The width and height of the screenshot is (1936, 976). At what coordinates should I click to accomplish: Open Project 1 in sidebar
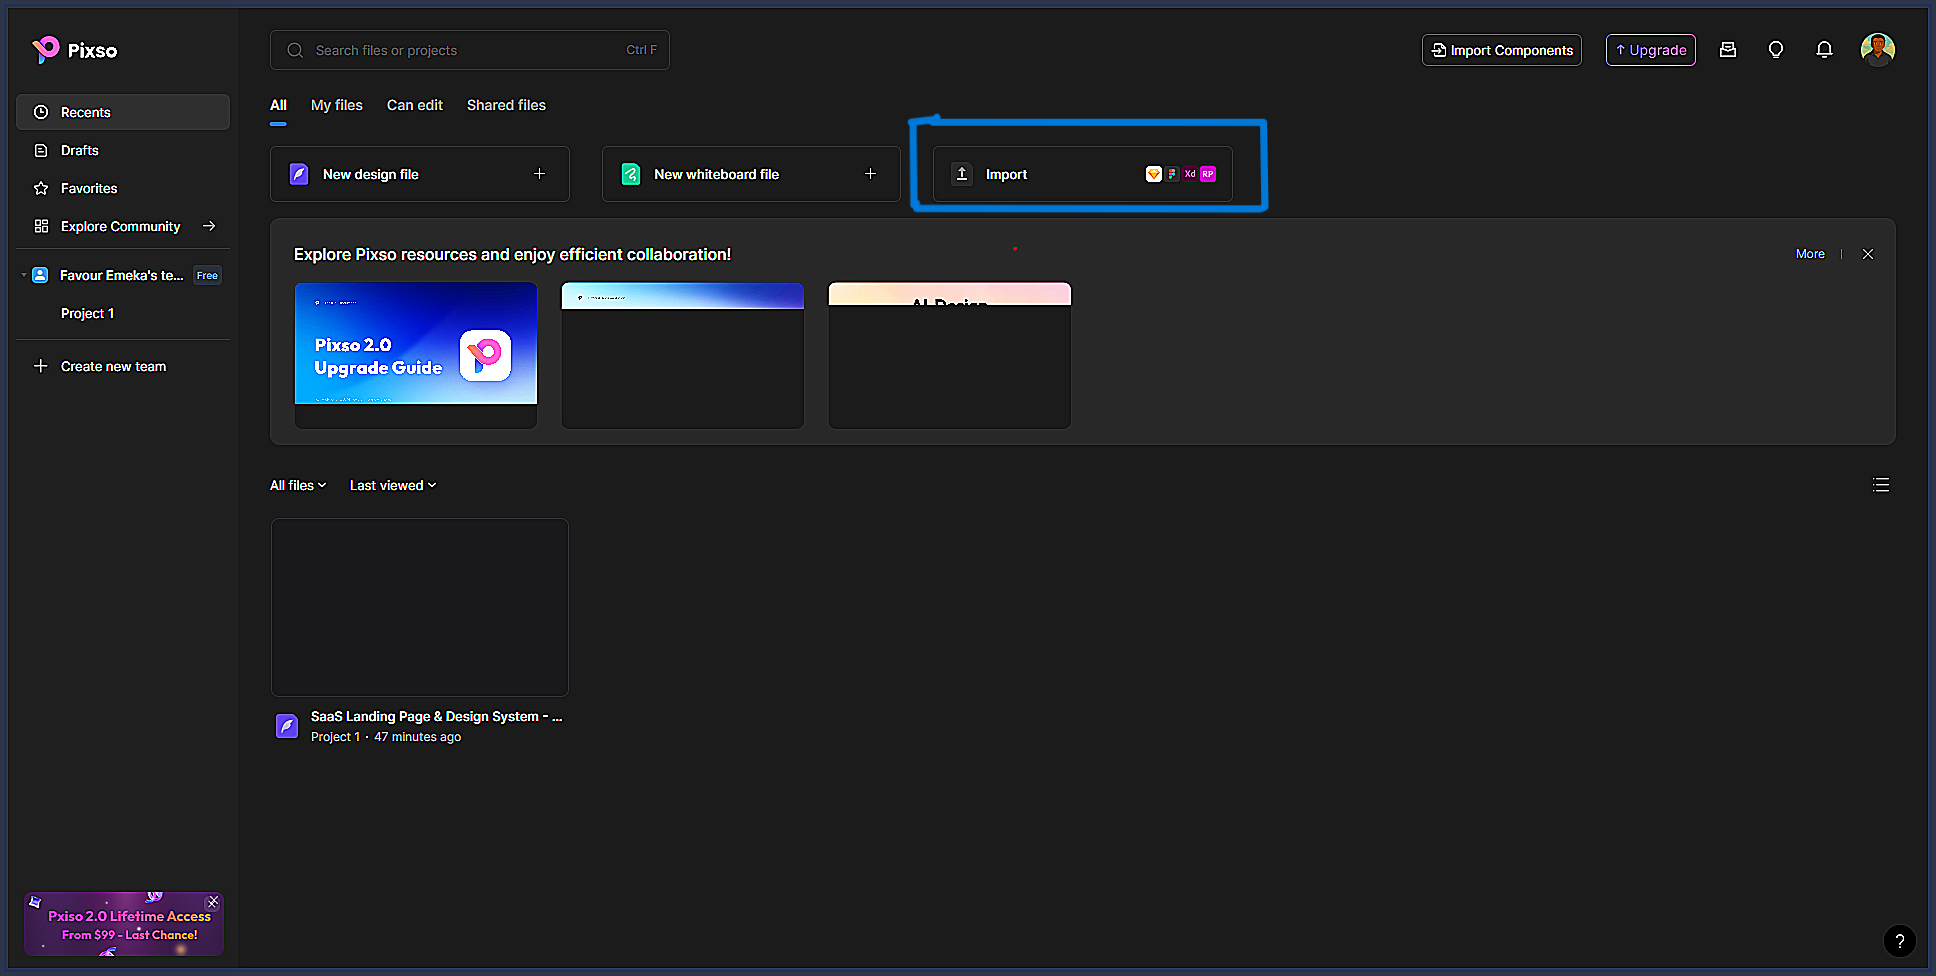click(x=87, y=313)
